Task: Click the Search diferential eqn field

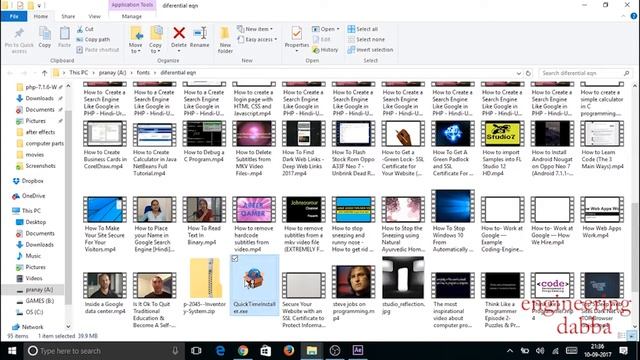Action: pos(585,73)
